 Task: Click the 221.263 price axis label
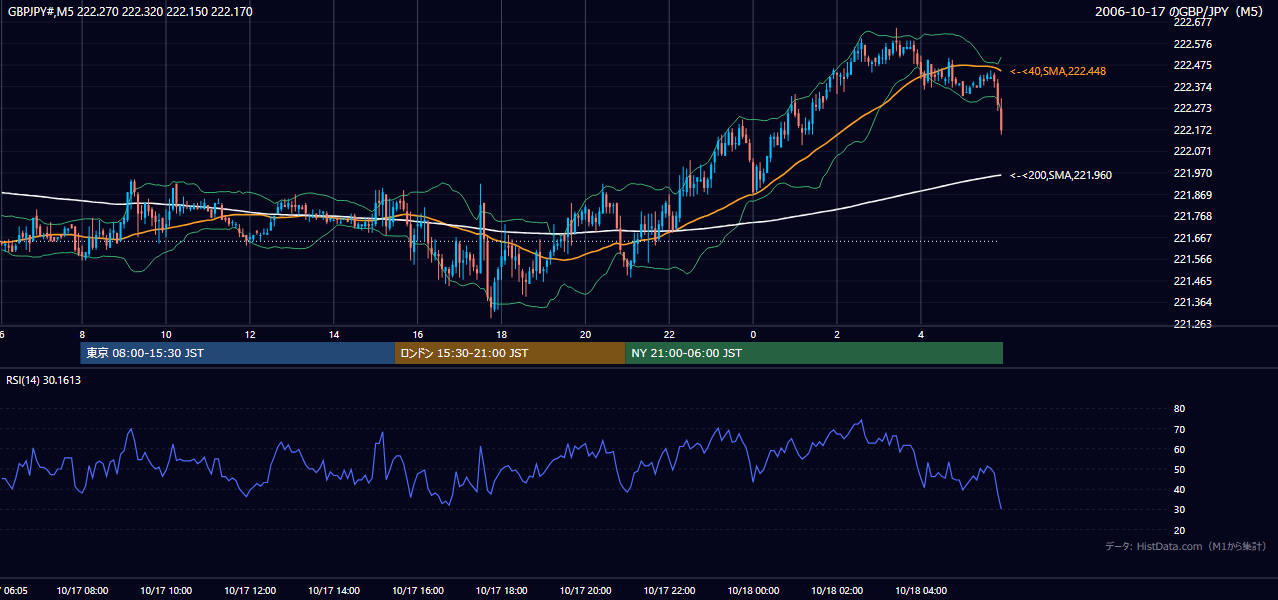tap(1192, 324)
